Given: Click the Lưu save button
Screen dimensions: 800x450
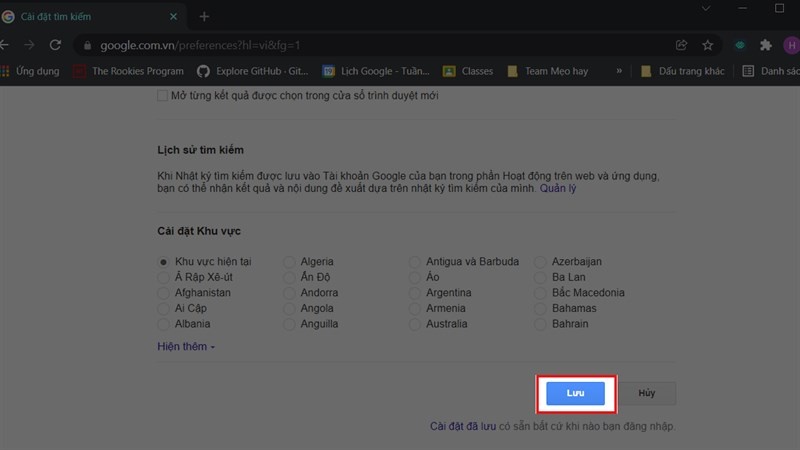Looking at the screenshot, I should 575,393.
